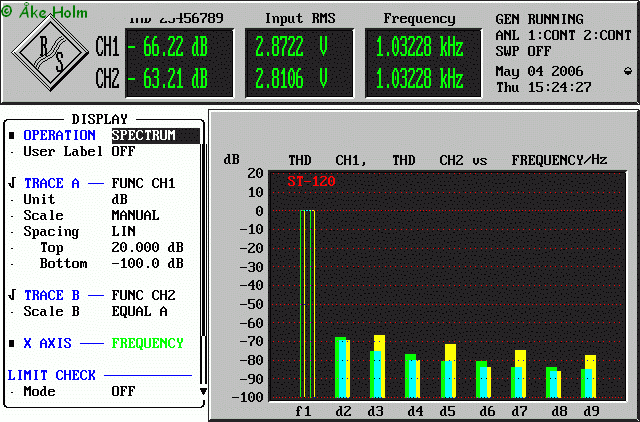The width and height of the screenshot is (640, 422).
Task: Select the Unit dB field
Action: click(120, 199)
